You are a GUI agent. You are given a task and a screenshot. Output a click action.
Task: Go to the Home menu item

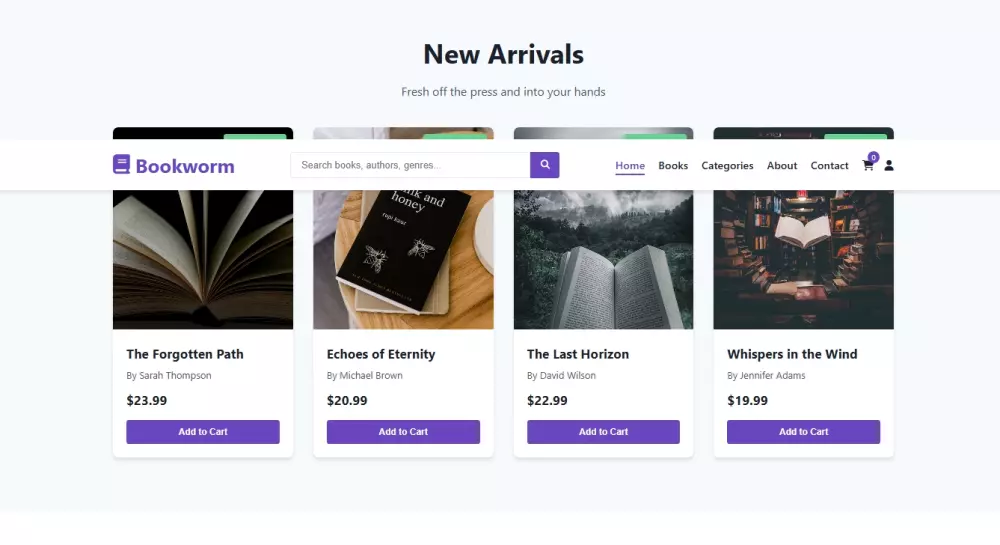click(x=630, y=166)
